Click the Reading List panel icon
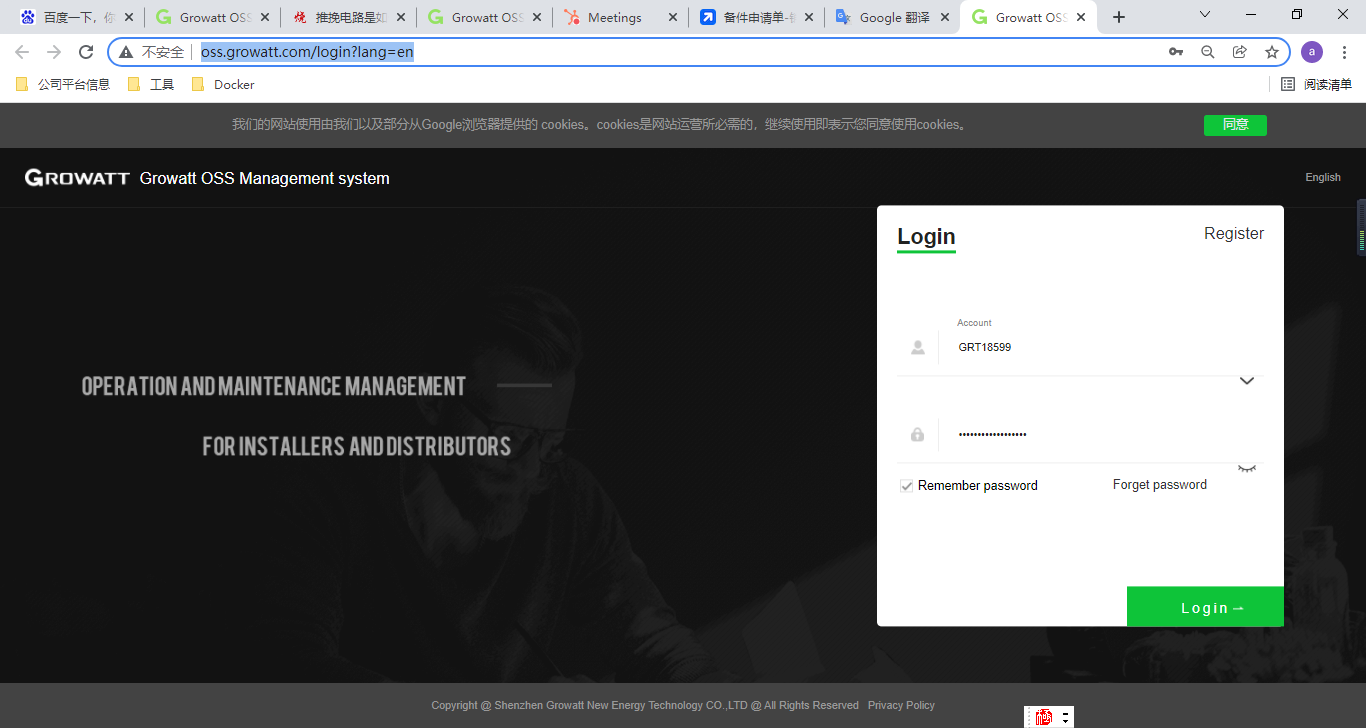 1287,84
